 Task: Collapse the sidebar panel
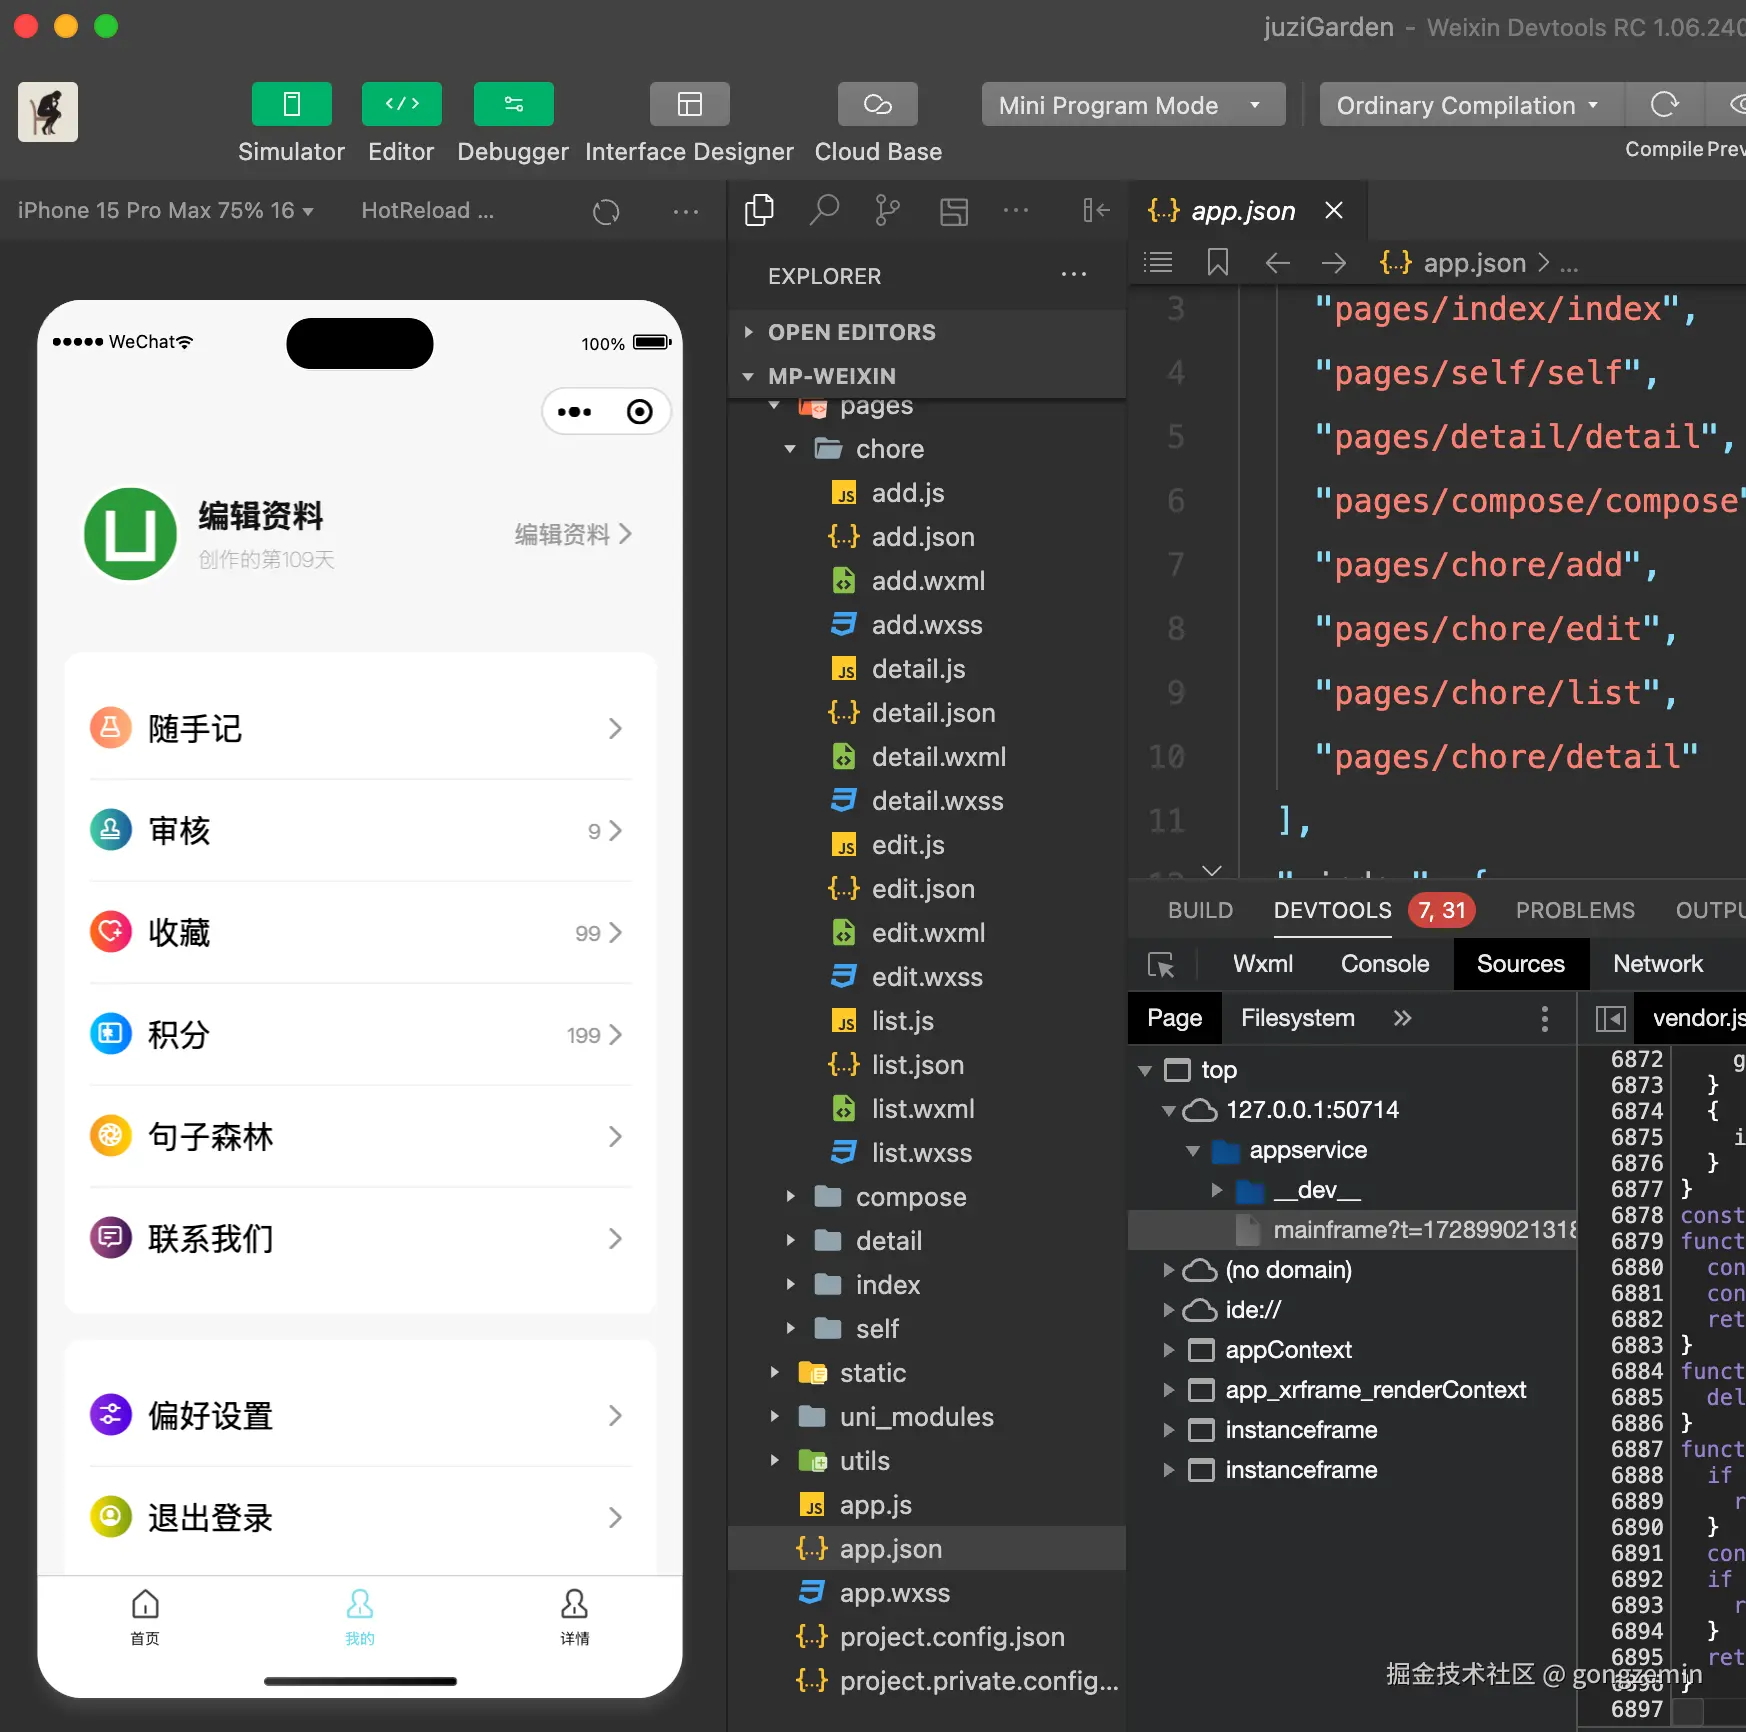[1096, 210]
